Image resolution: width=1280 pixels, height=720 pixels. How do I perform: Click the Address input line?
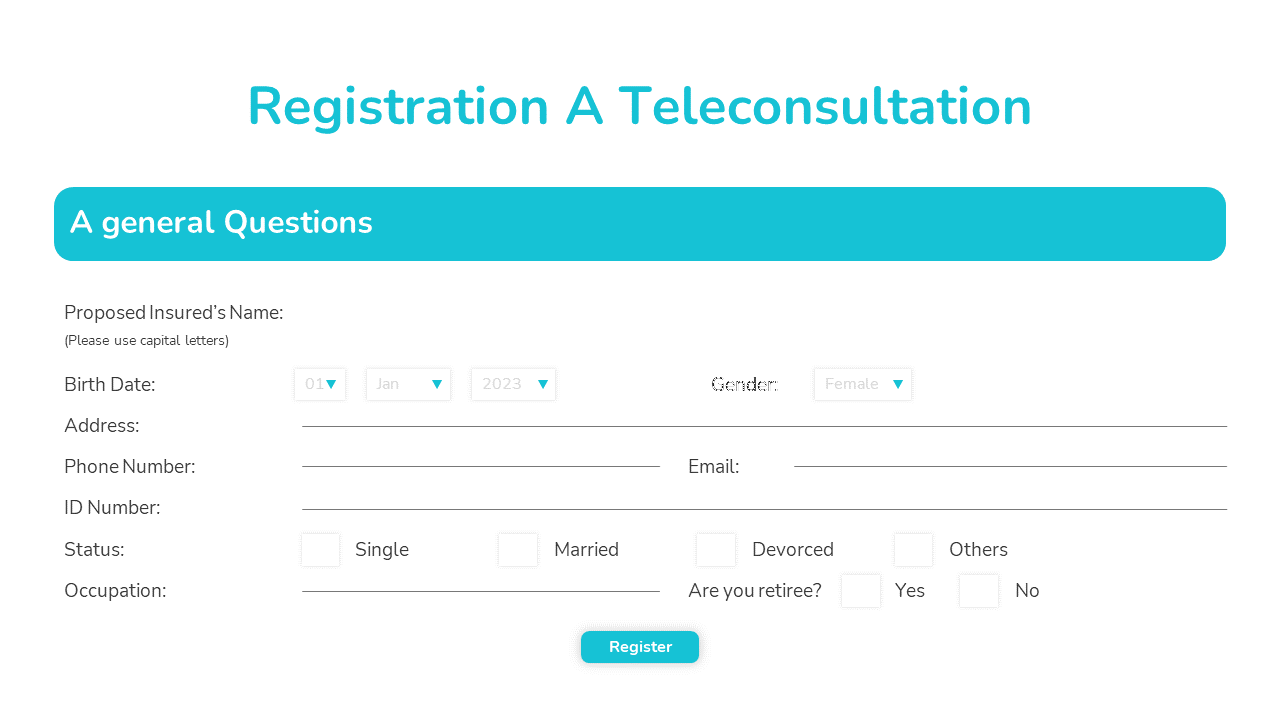pos(764,426)
